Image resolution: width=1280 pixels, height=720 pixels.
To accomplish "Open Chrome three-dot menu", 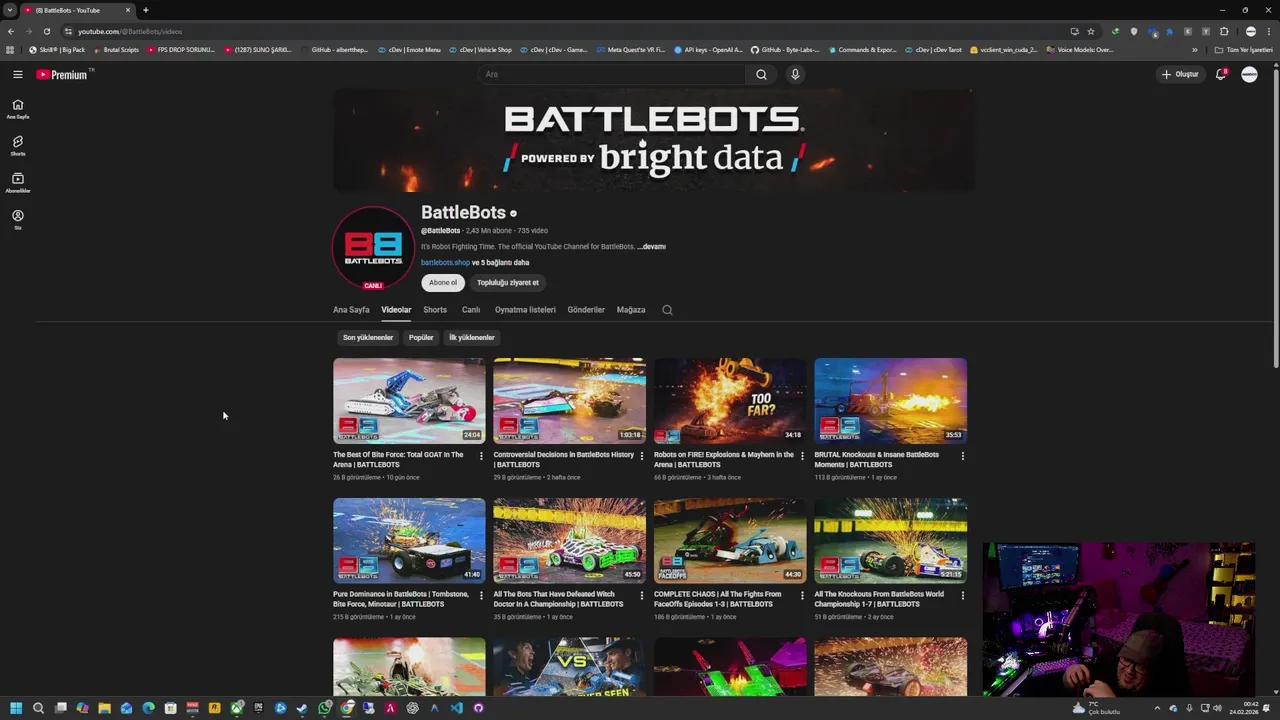I will click(1268, 31).
